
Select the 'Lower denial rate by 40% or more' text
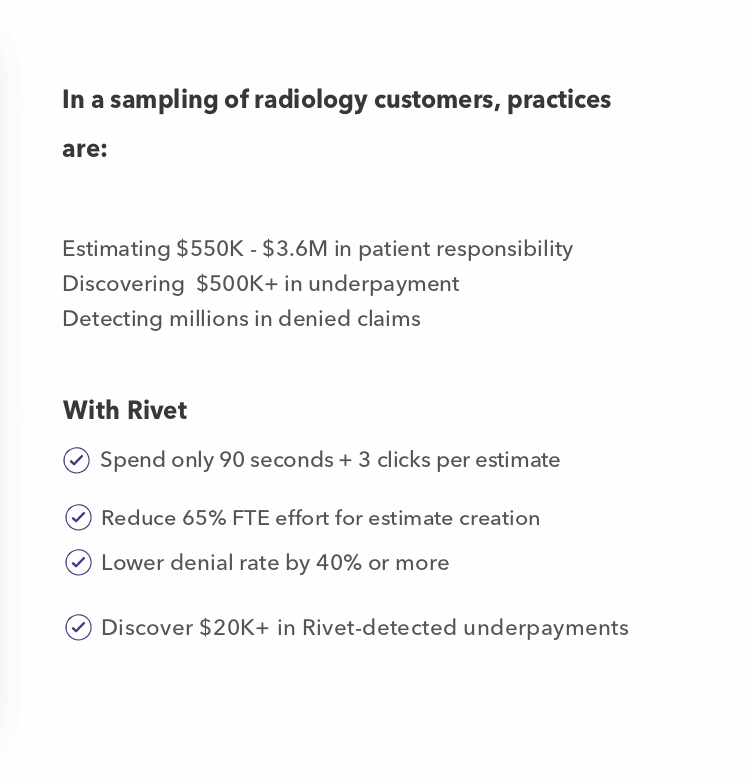click(275, 563)
